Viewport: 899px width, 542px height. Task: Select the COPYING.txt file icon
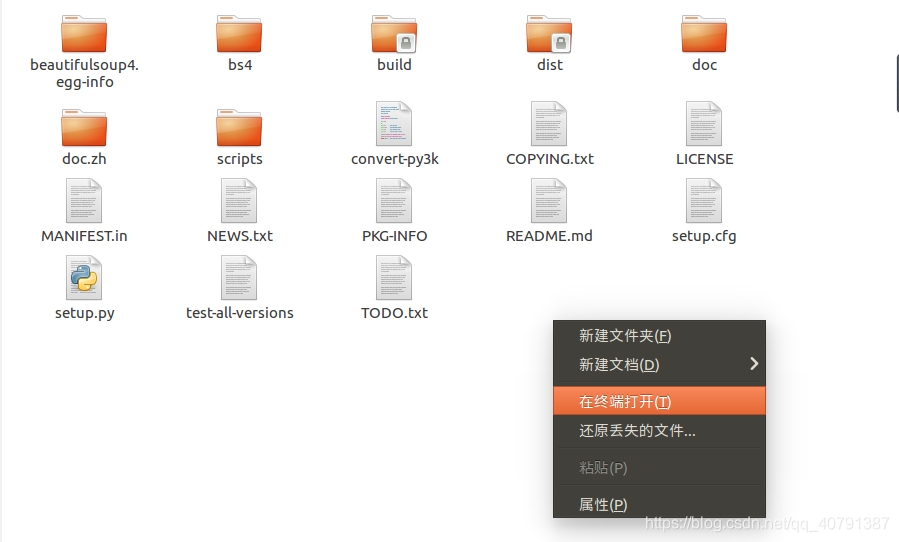549,124
